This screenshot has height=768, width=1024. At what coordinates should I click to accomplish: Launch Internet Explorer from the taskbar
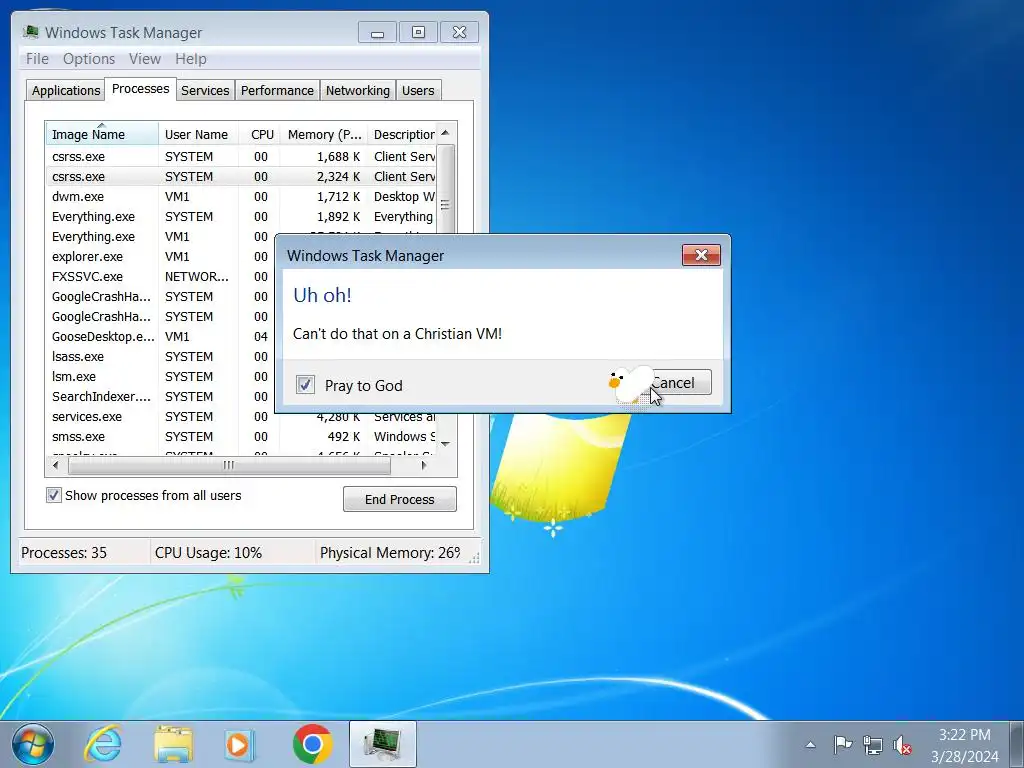[103, 744]
